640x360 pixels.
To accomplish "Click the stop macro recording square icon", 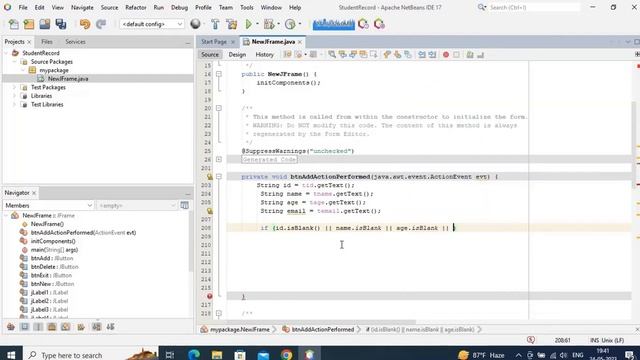I will click(456, 54).
